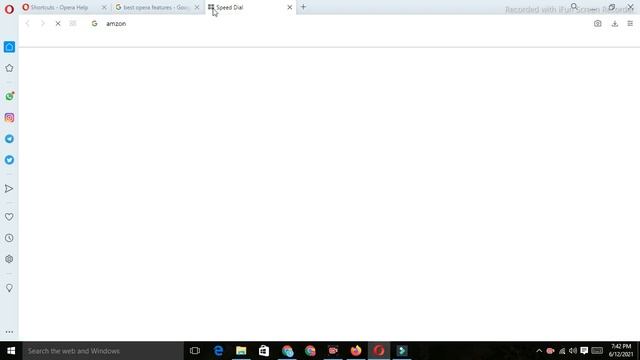The width and height of the screenshot is (640, 360).
Task: Click the Search the web and Windows box
Action: [x=103, y=351]
